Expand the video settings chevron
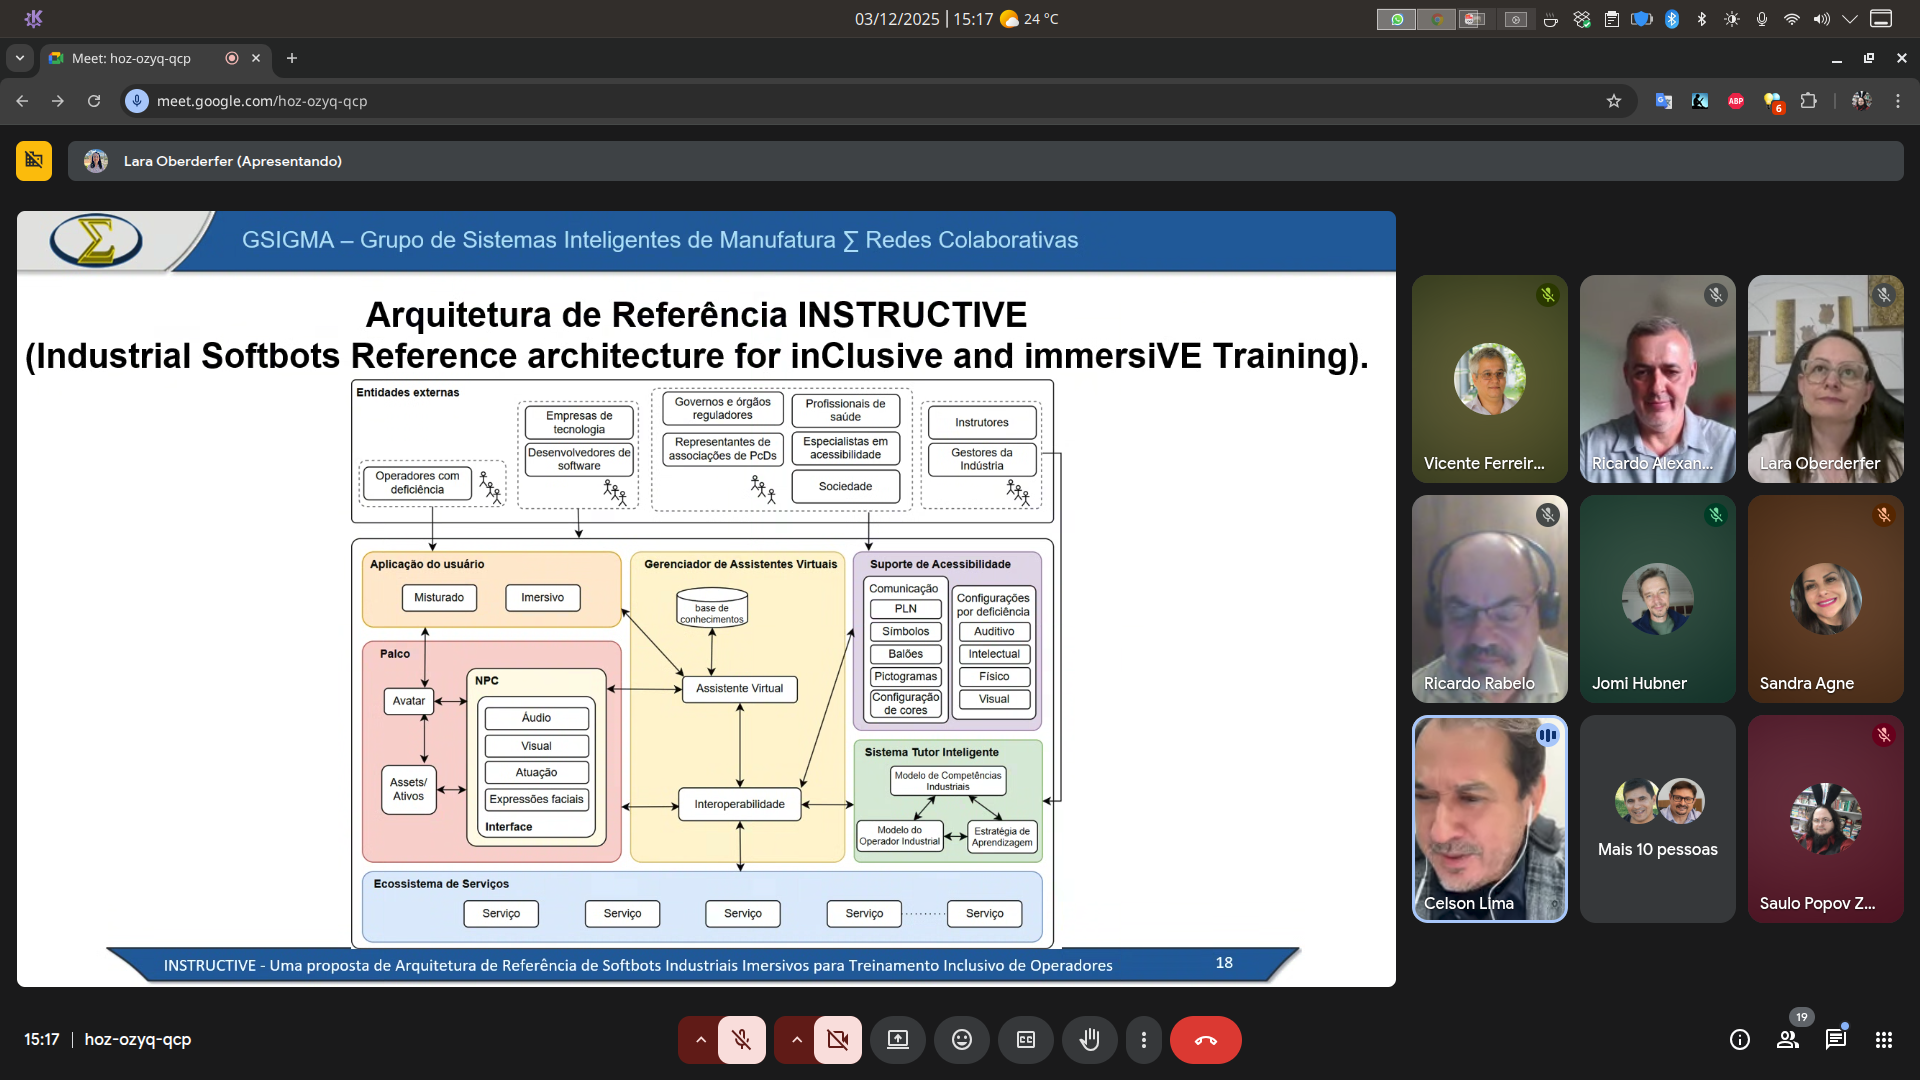 point(796,1040)
